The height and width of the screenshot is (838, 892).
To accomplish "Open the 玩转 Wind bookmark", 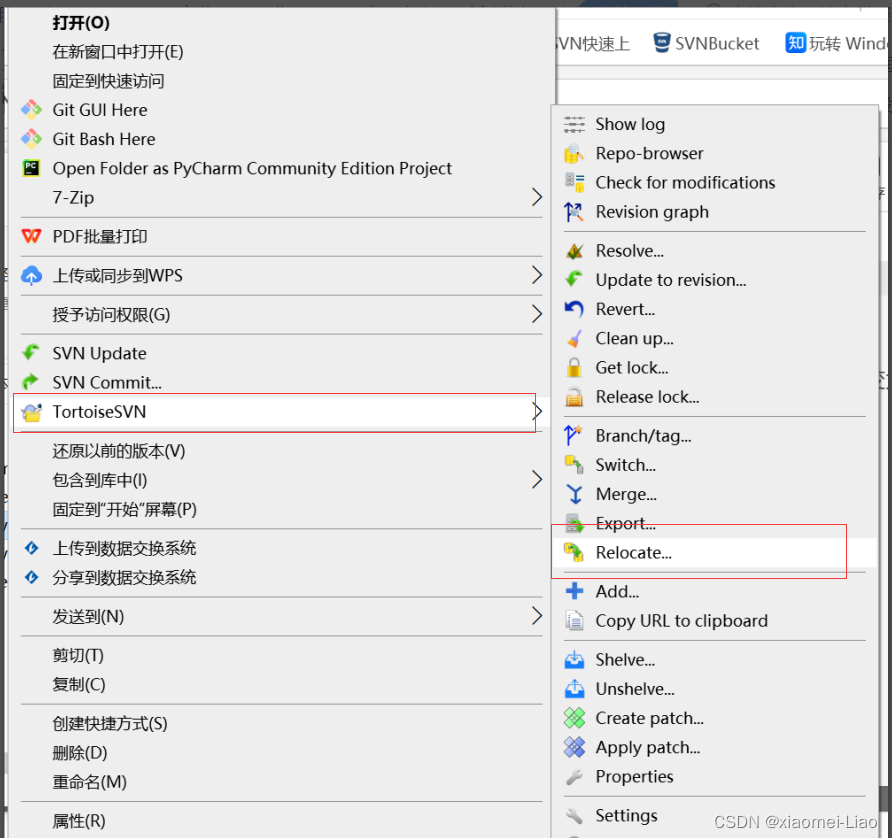I will tap(836, 43).
